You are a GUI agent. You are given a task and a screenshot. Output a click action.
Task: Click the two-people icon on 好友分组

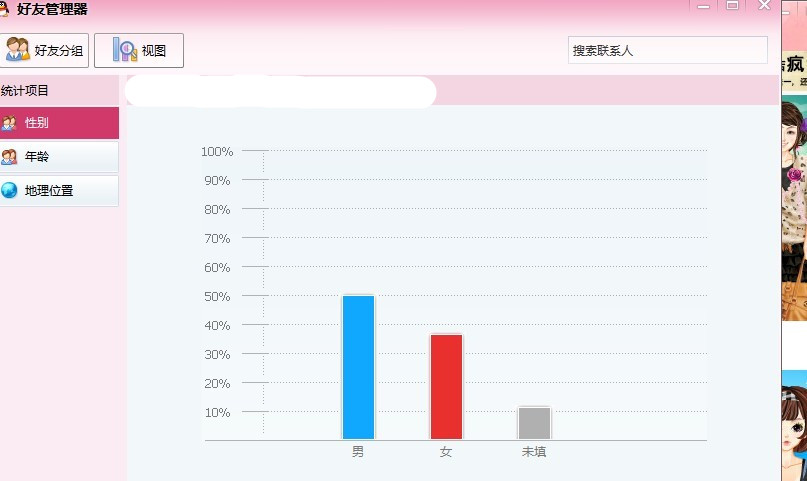[17, 50]
